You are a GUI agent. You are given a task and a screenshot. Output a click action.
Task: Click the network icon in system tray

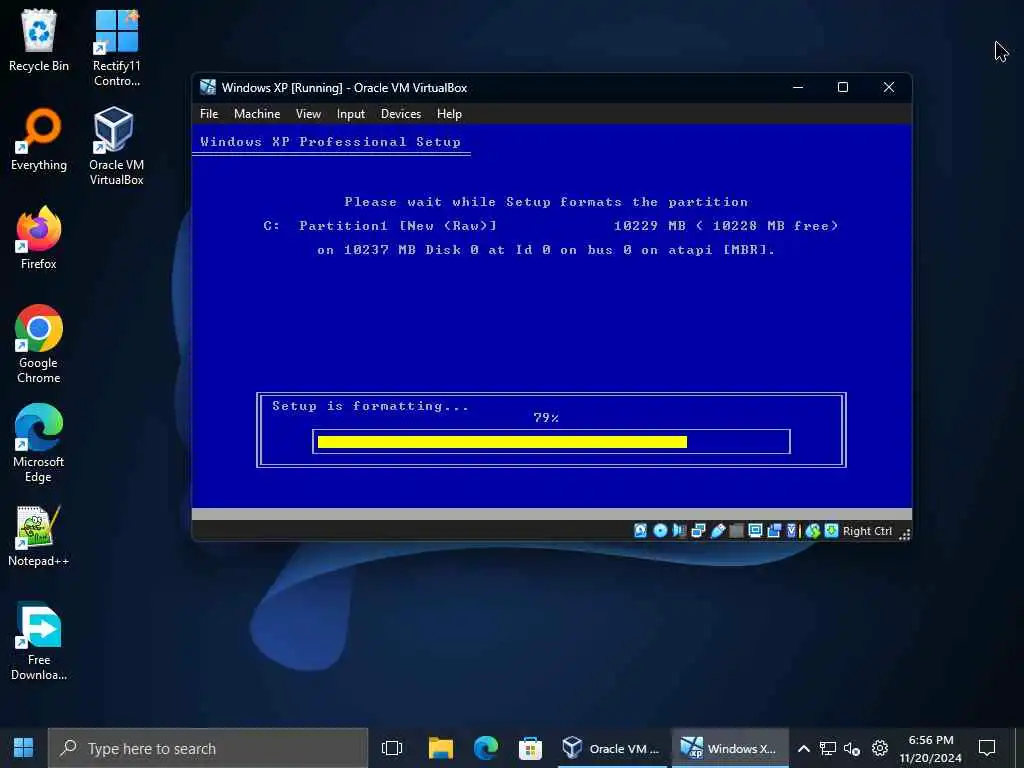[x=827, y=748]
